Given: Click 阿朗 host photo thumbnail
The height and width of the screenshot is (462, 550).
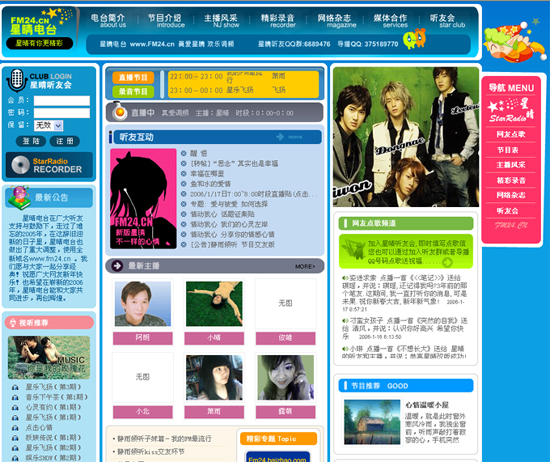Looking at the screenshot, I should coord(143,304).
